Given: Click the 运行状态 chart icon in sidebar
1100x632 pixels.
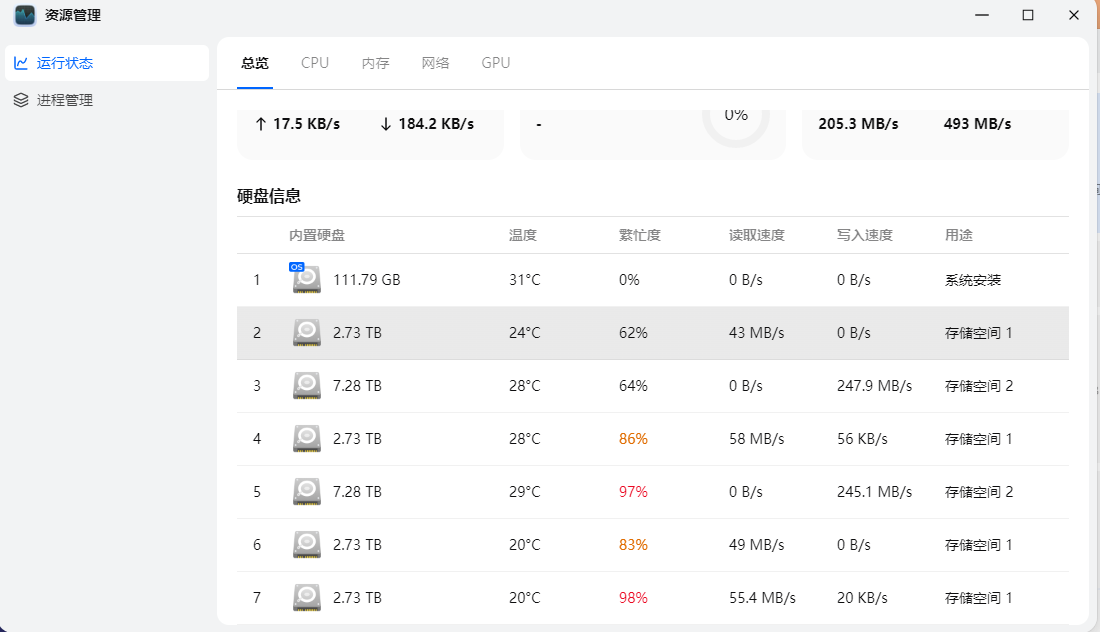Looking at the screenshot, I should click(21, 63).
